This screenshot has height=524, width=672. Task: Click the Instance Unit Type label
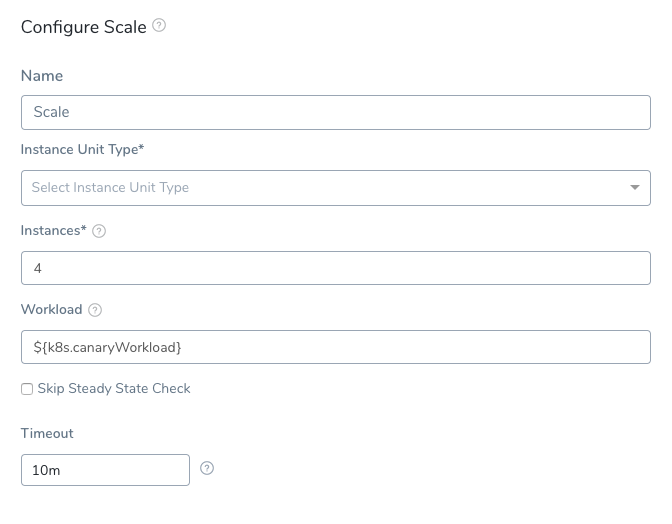click(82, 150)
